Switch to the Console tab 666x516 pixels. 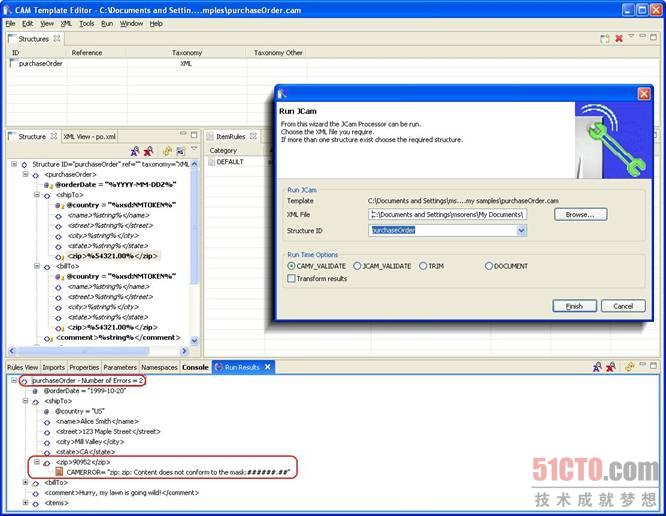click(195, 367)
